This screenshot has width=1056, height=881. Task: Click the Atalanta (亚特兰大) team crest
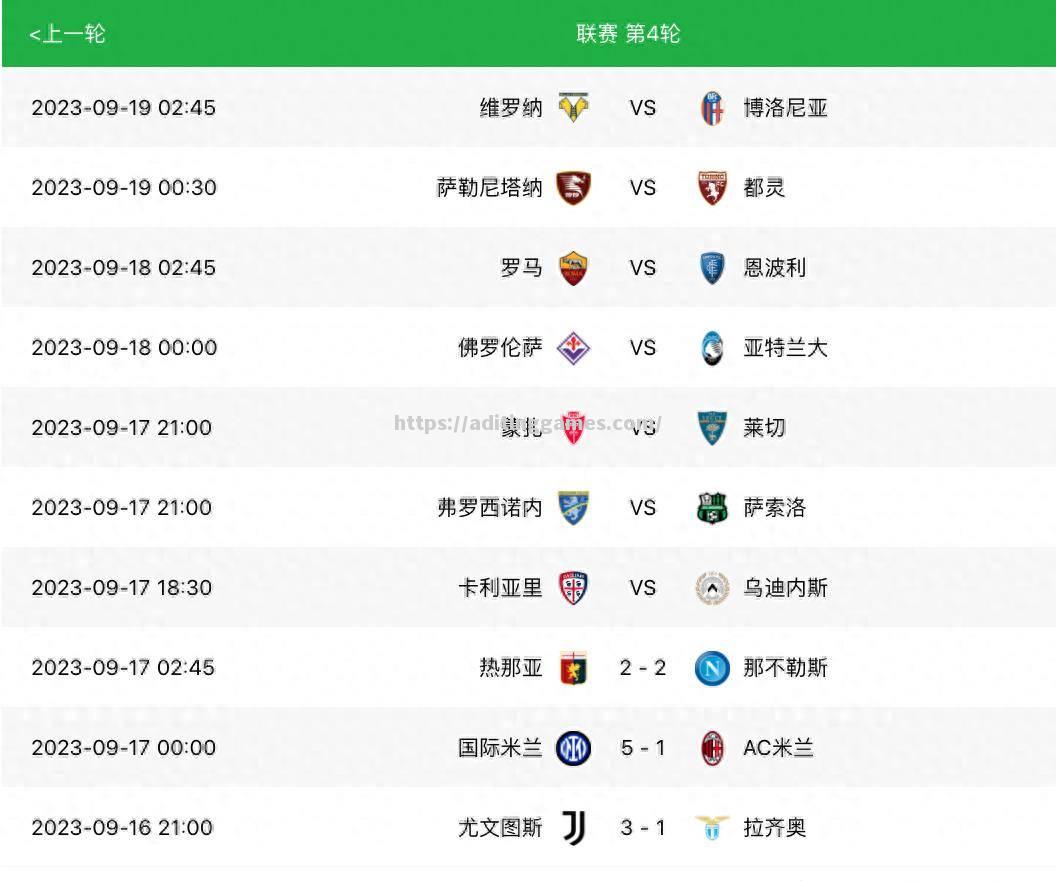(712, 348)
